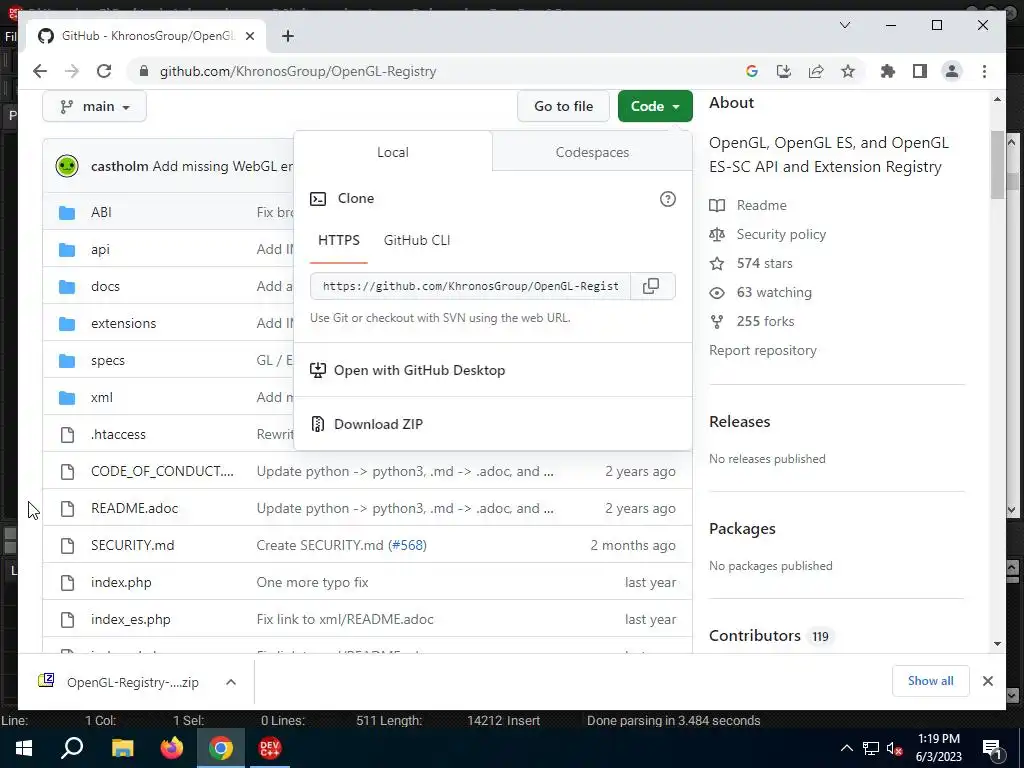Open the index_es.php file
The height and width of the screenshot is (768, 1024).
click(x=131, y=620)
